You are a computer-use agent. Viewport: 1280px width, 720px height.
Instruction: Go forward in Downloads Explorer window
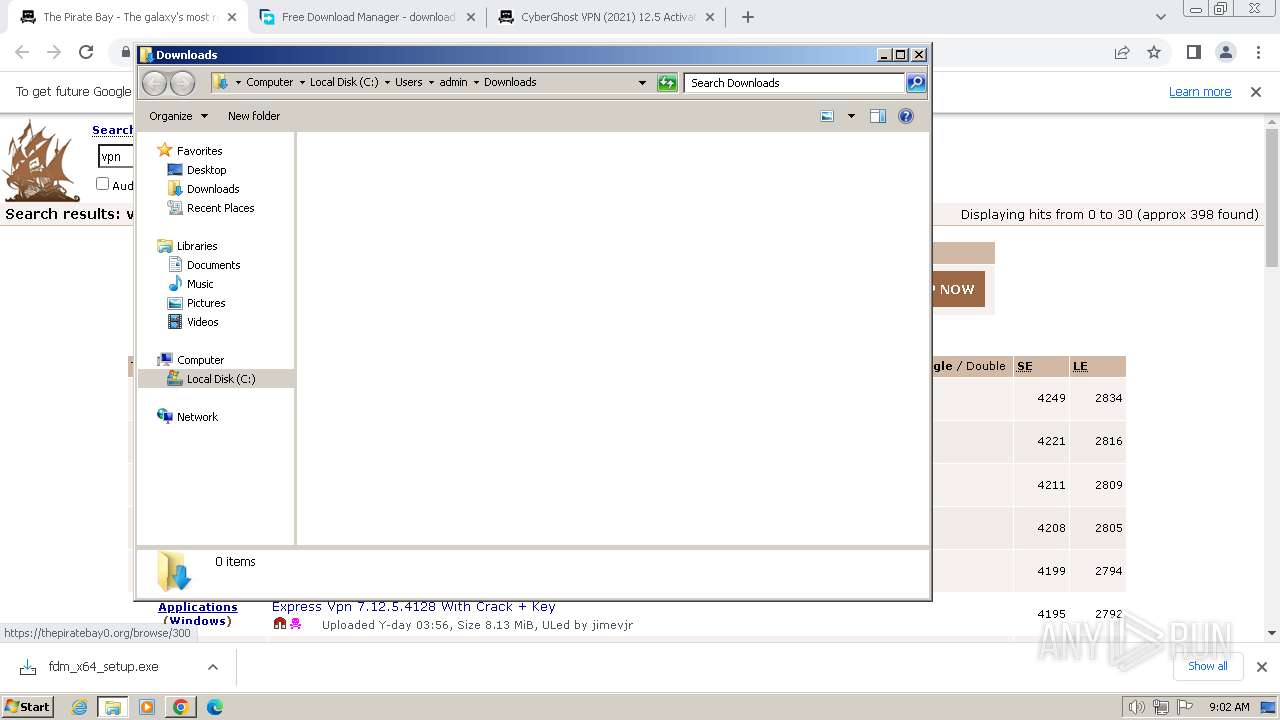[182, 83]
